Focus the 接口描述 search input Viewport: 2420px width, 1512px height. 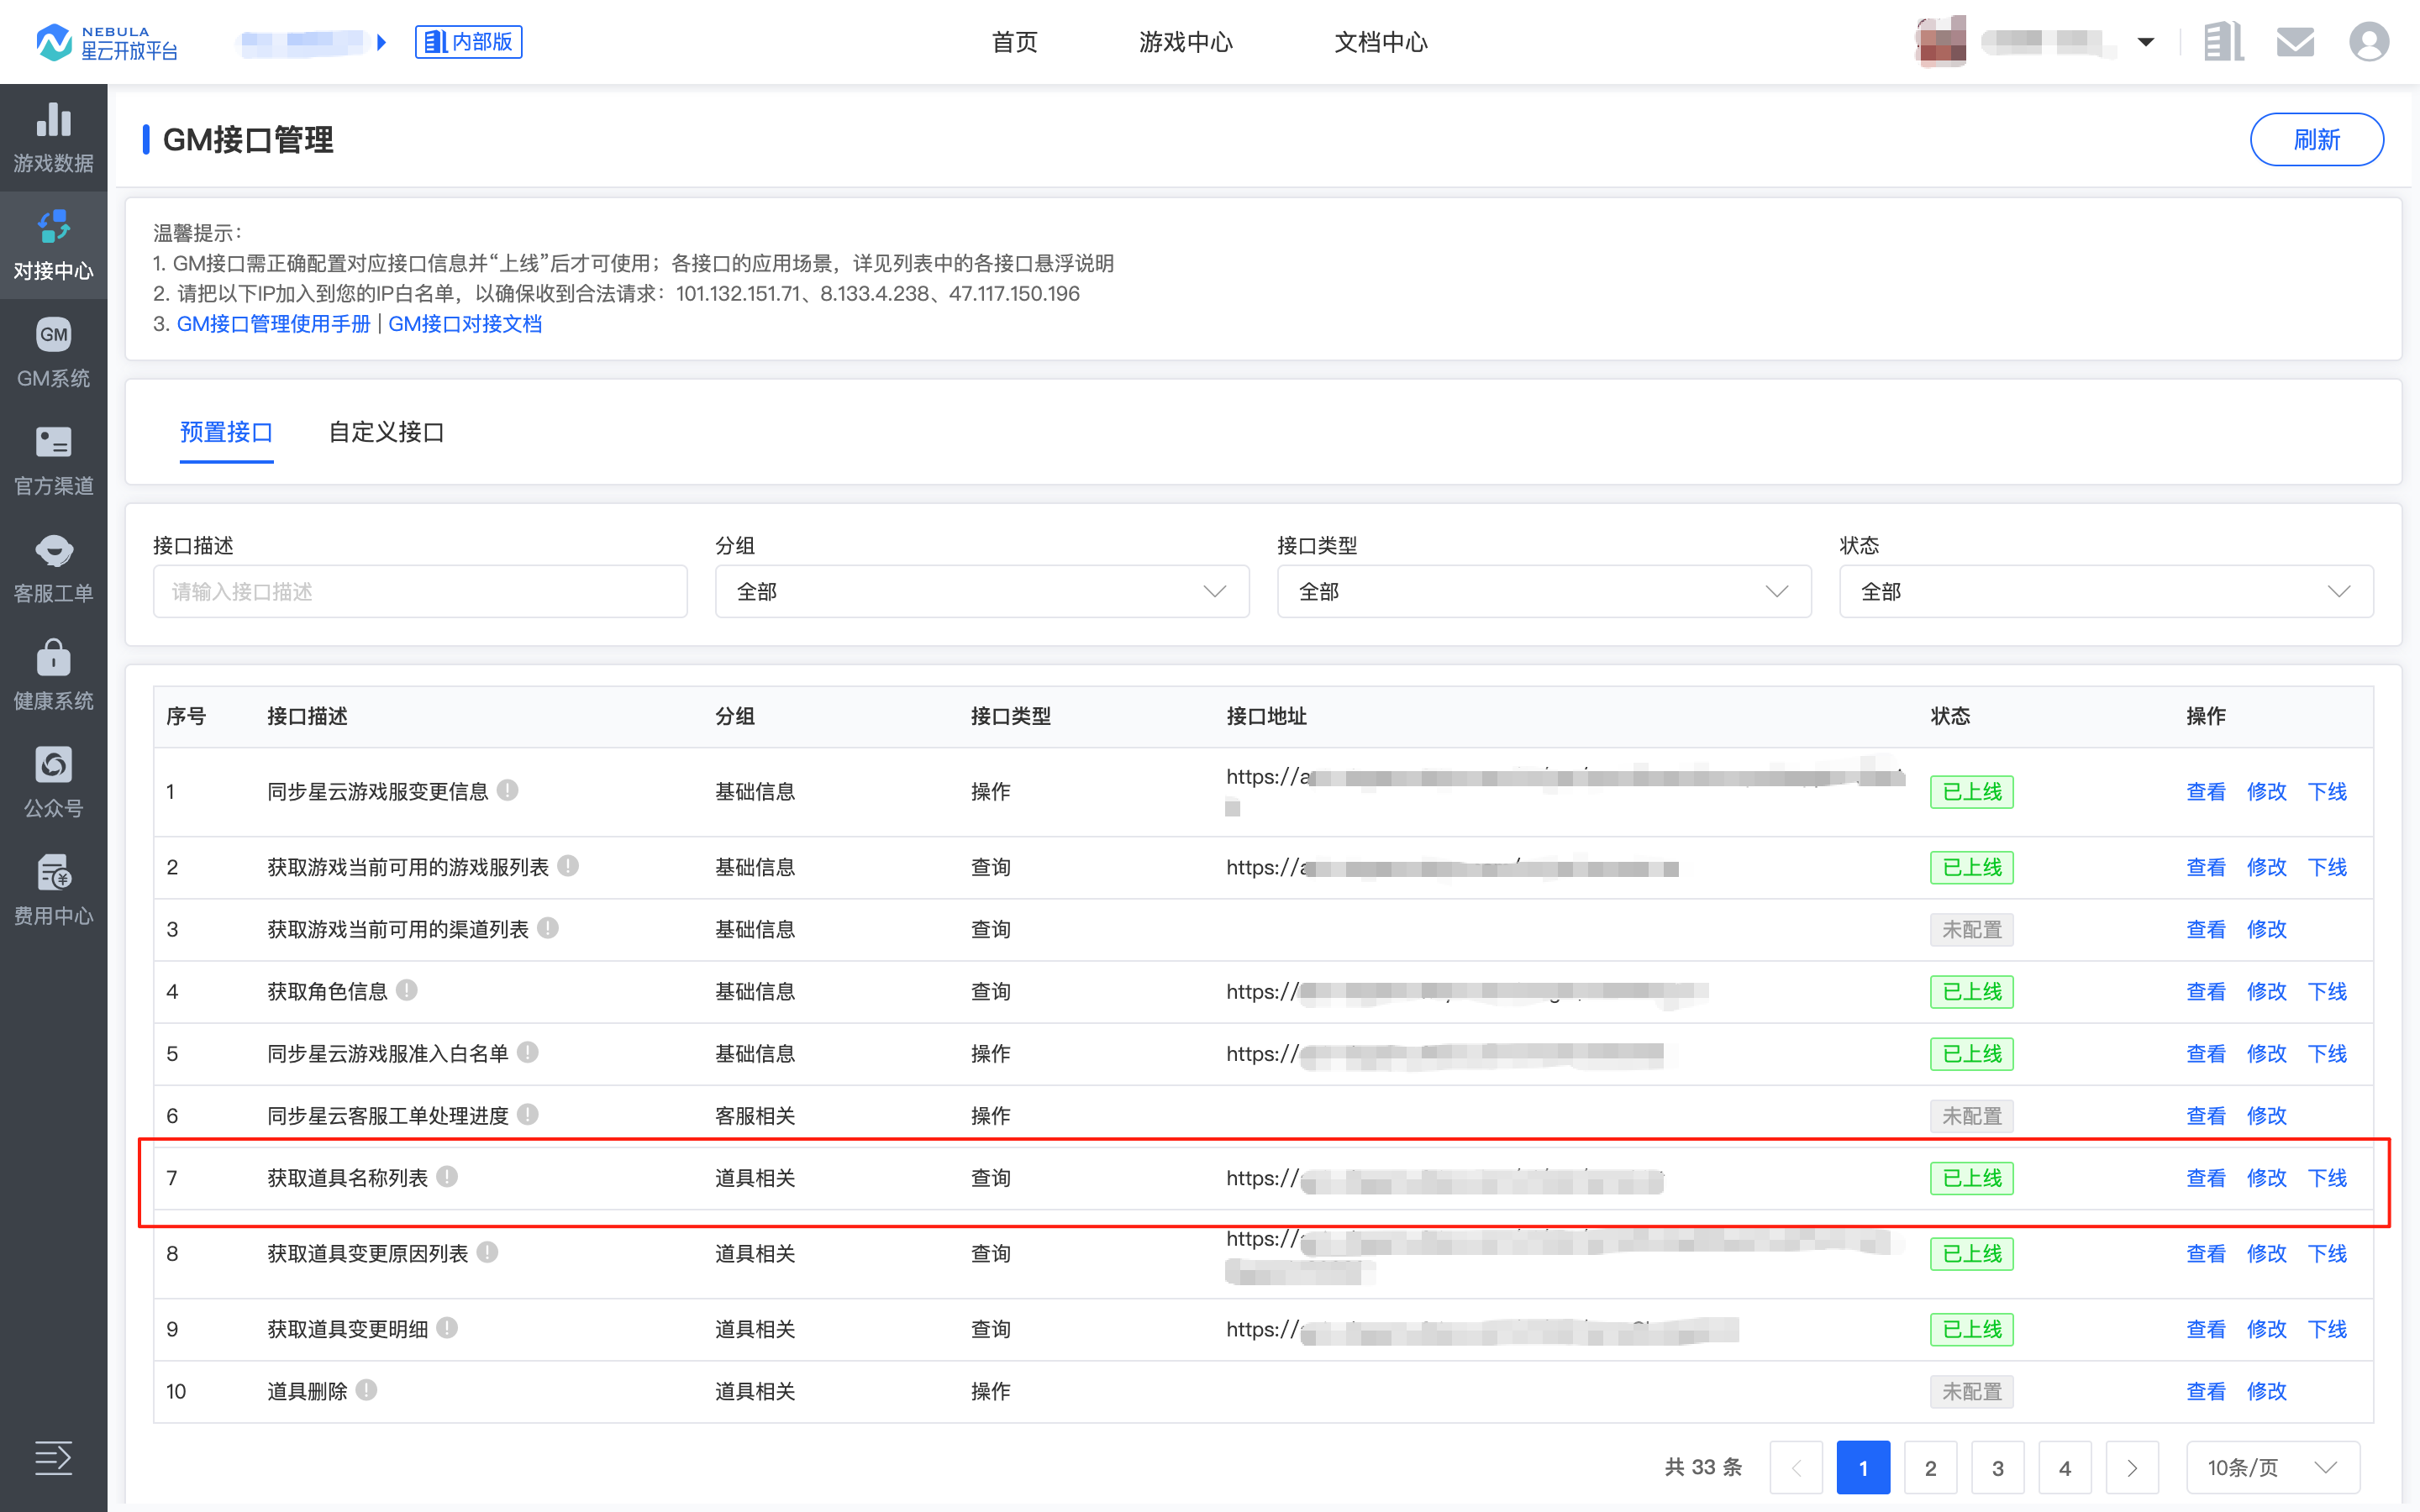click(x=420, y=592)
